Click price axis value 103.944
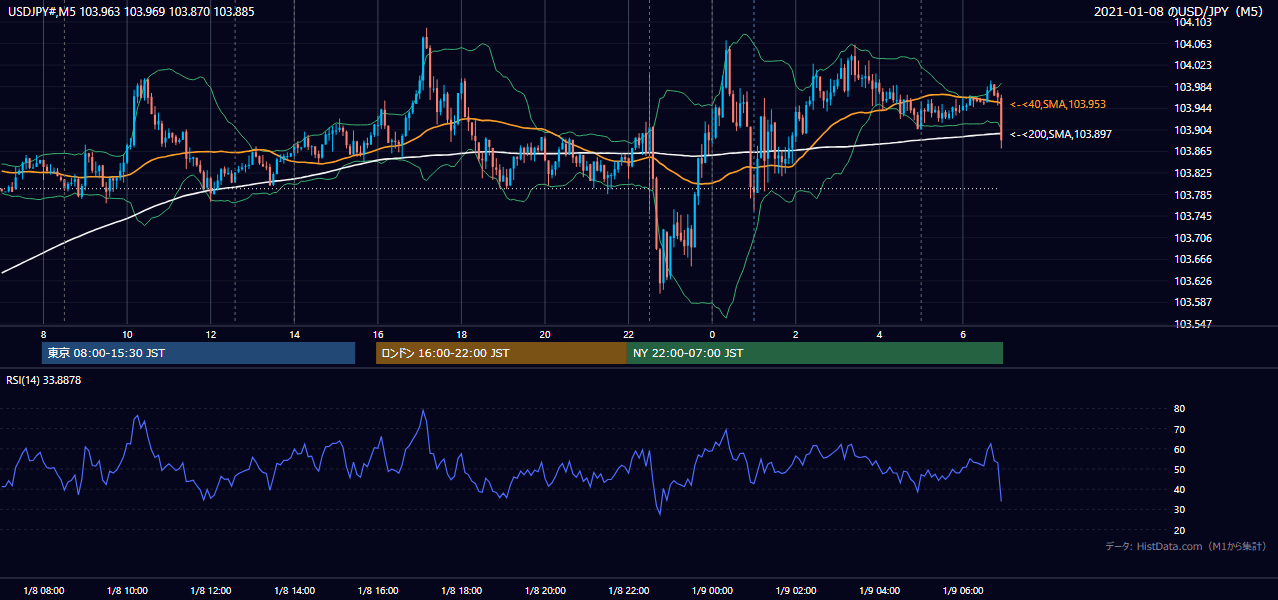The height and width of the screenshot is (600, 1278). 1192,108
